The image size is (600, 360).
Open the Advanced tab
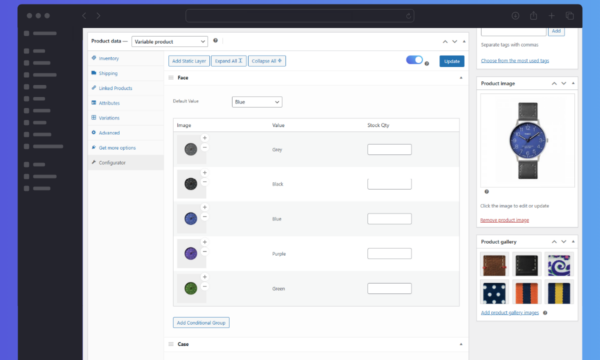pyautogui.click(x=126, y=133)
